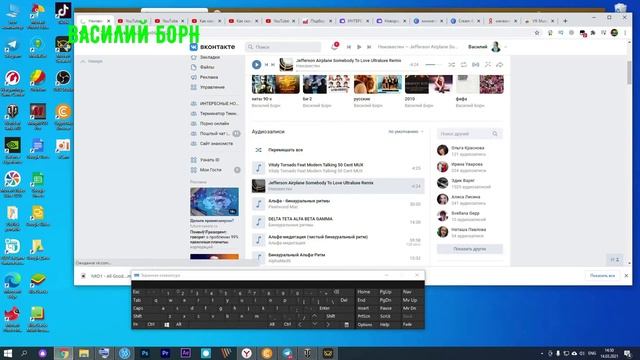640x360 pixels.
Task: Open Yandex Browser from the taskbar
Action: pyautogui.click(x=247, y=353)
